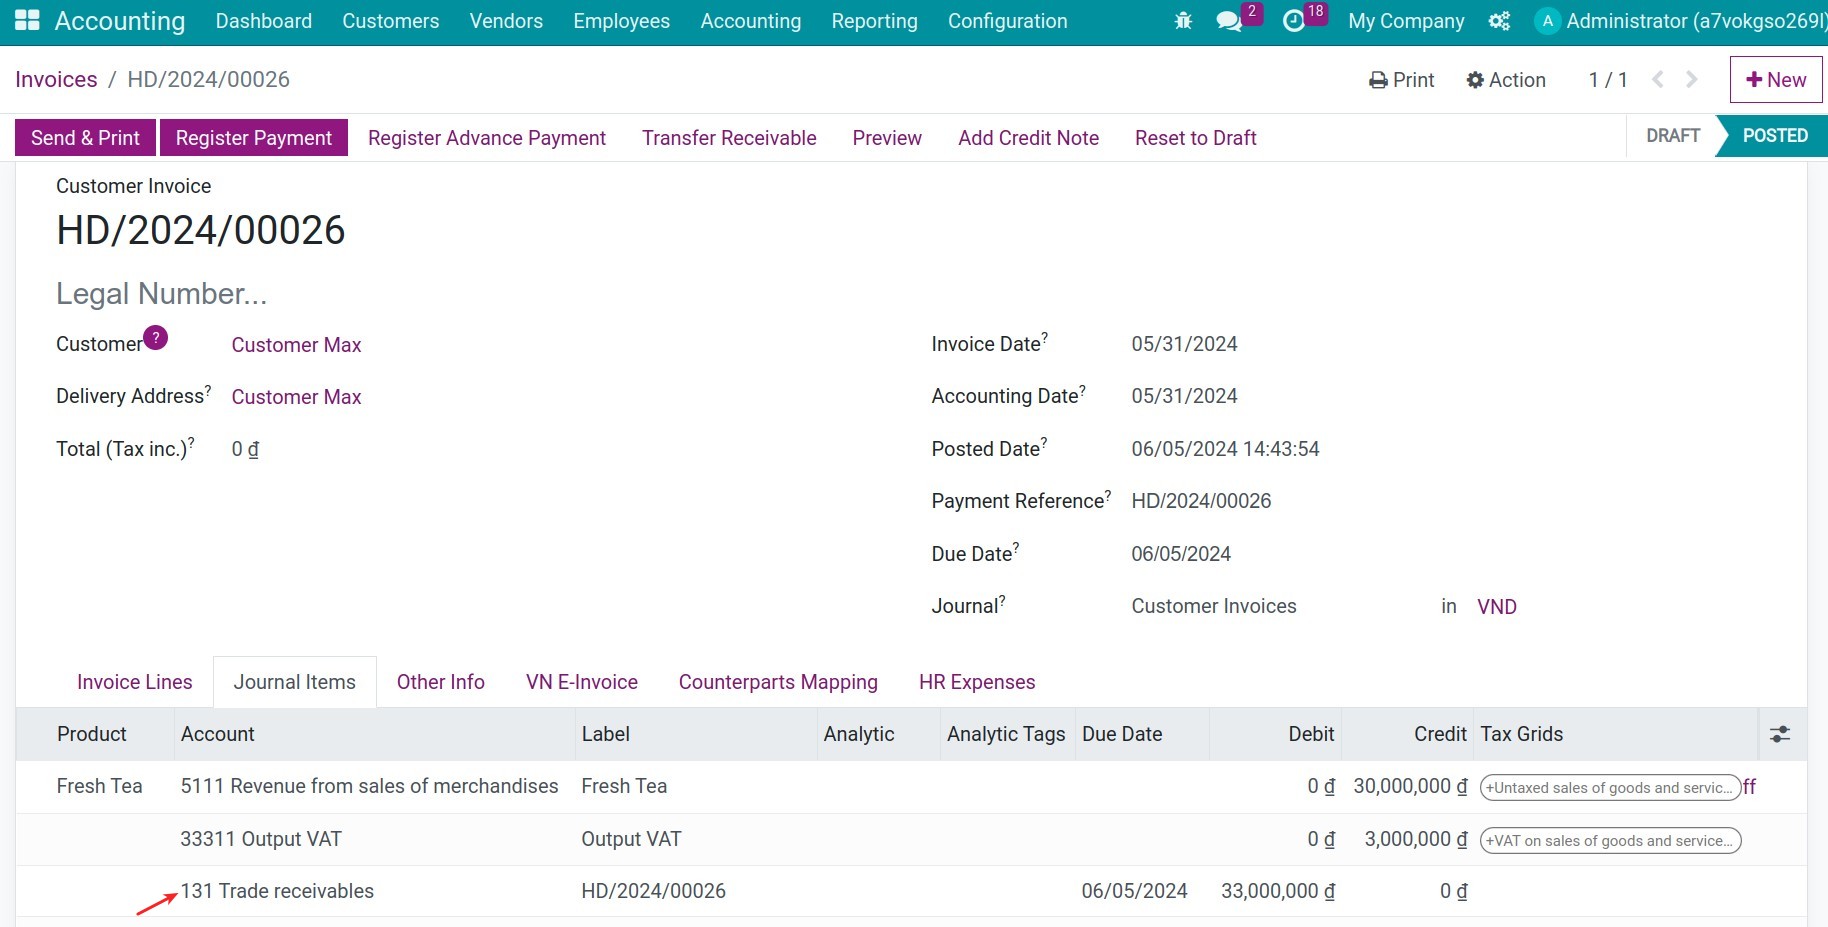Open the Dashboard menu

(x=264, y=21)
